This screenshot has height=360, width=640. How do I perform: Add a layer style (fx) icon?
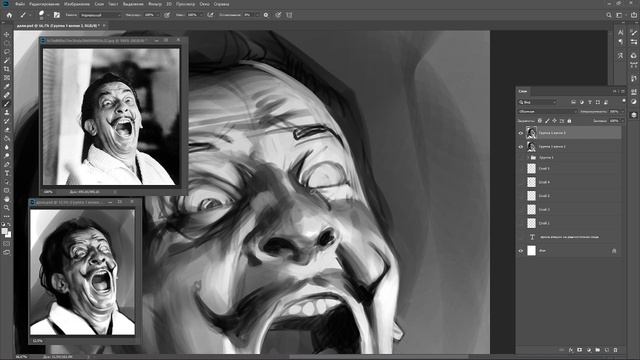click(x=571, y=350)
